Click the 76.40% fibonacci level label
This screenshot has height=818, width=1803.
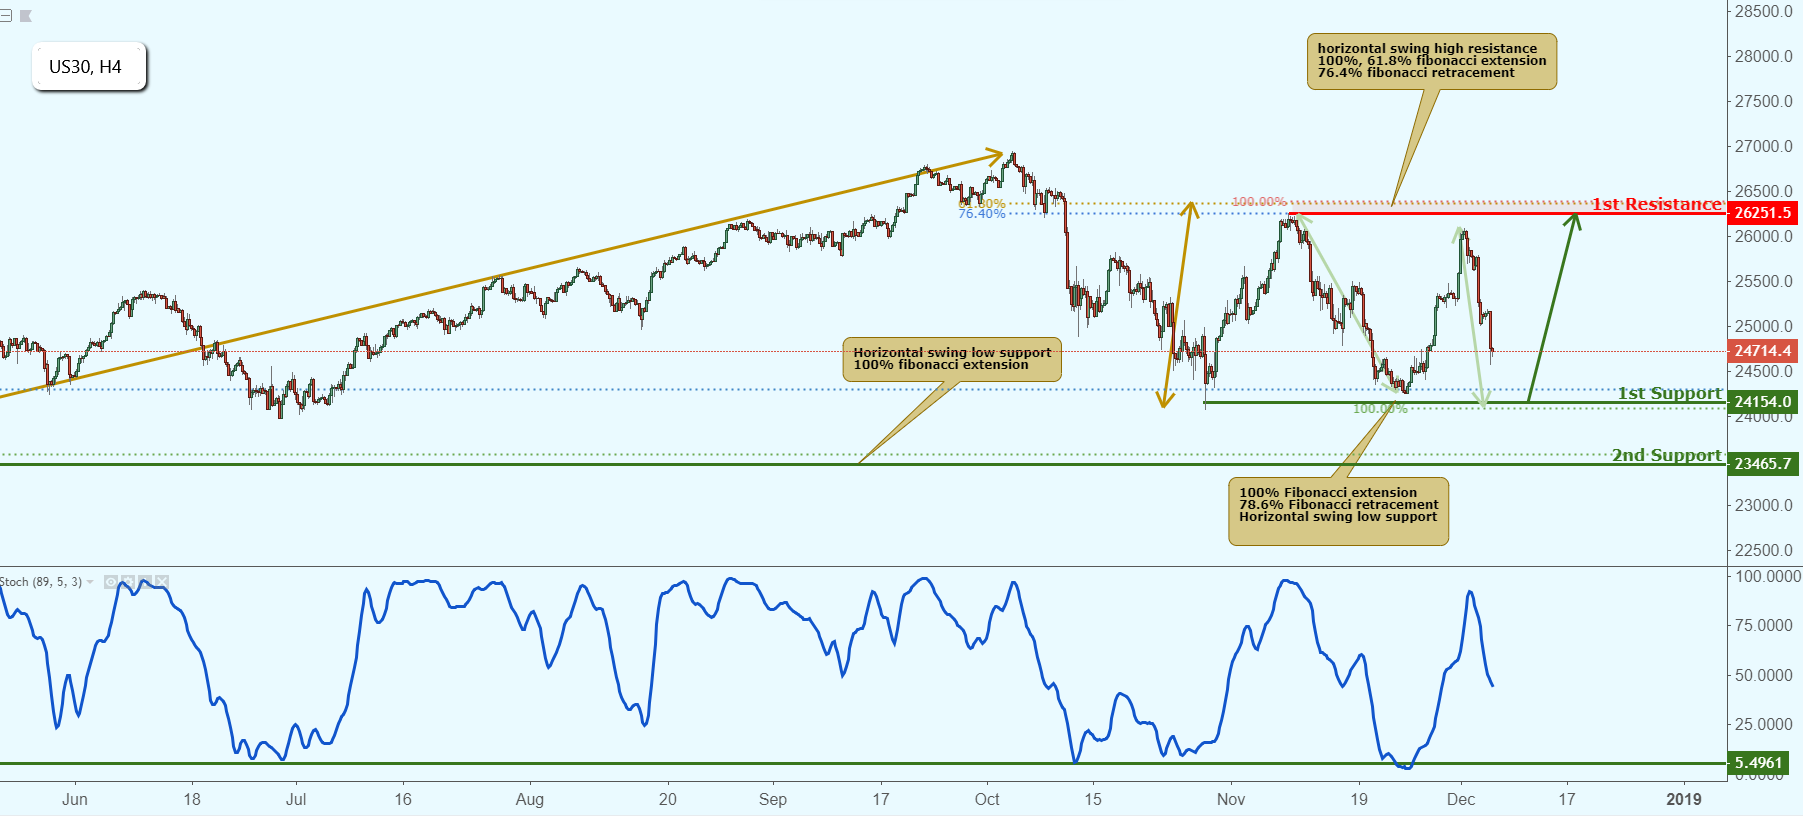coord(981,214)
